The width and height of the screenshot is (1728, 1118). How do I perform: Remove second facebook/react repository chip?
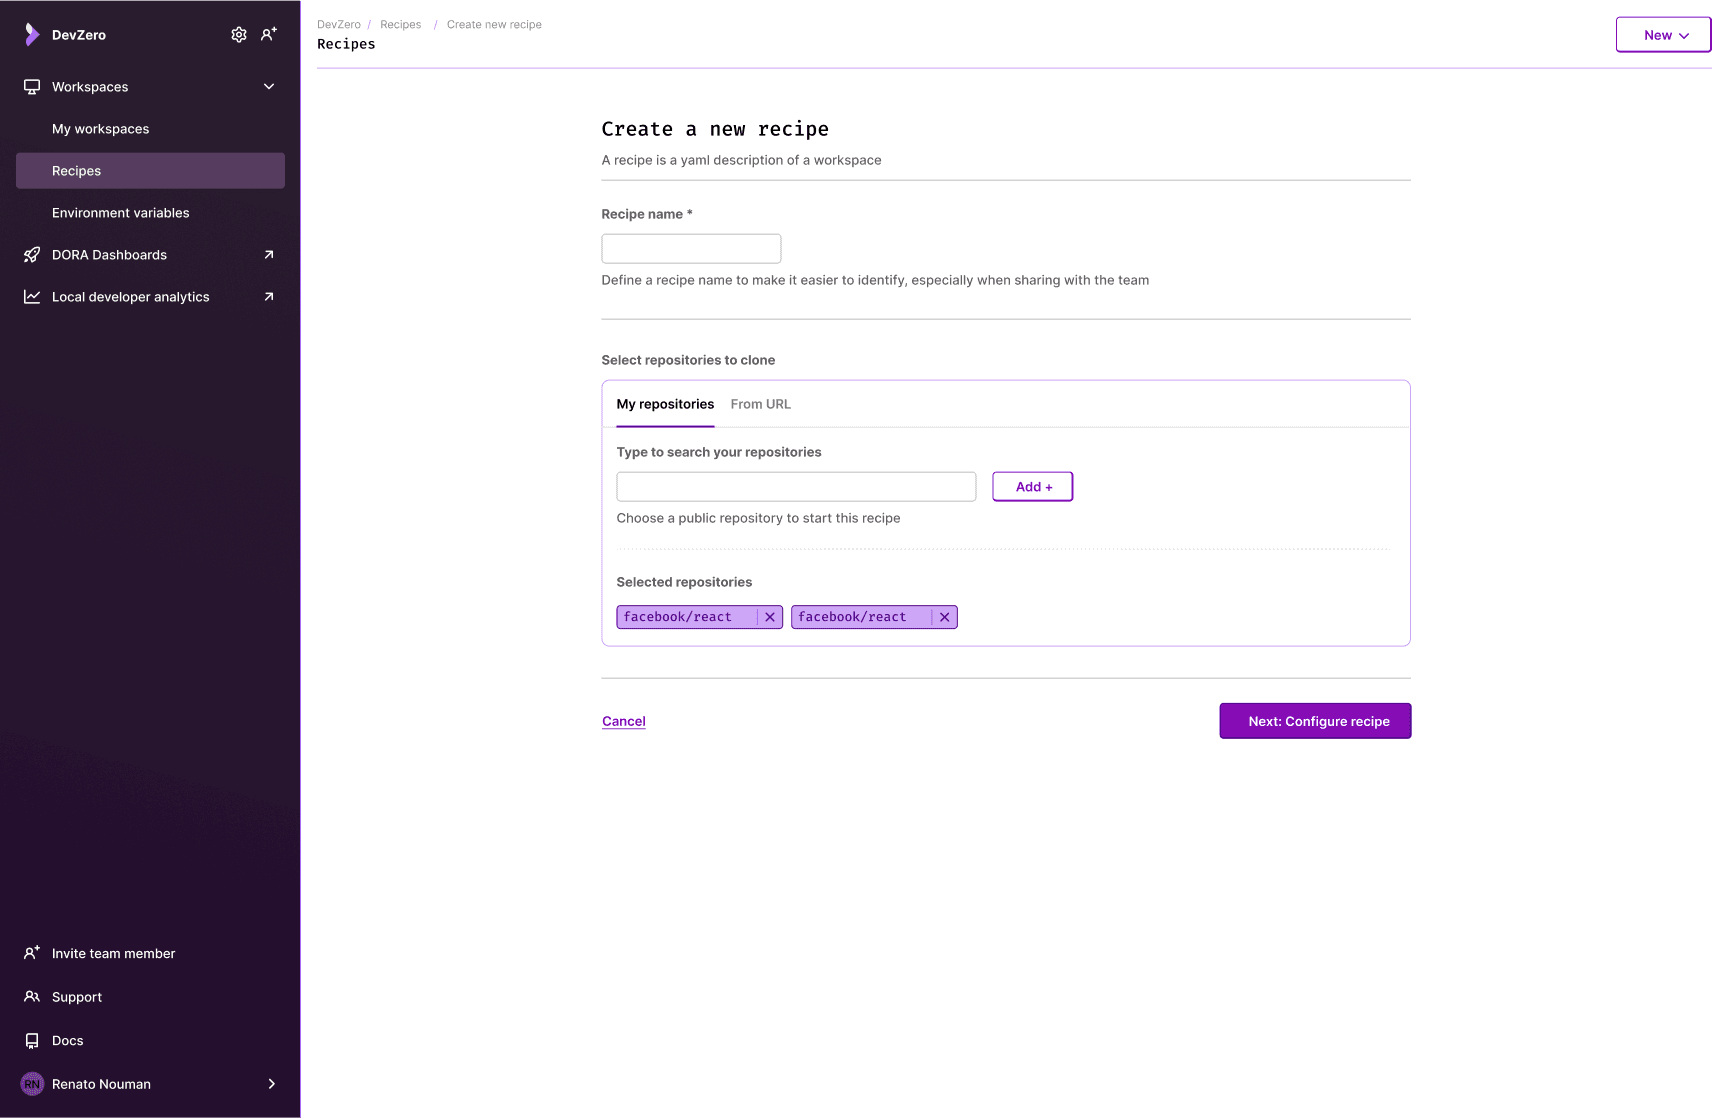944,617
